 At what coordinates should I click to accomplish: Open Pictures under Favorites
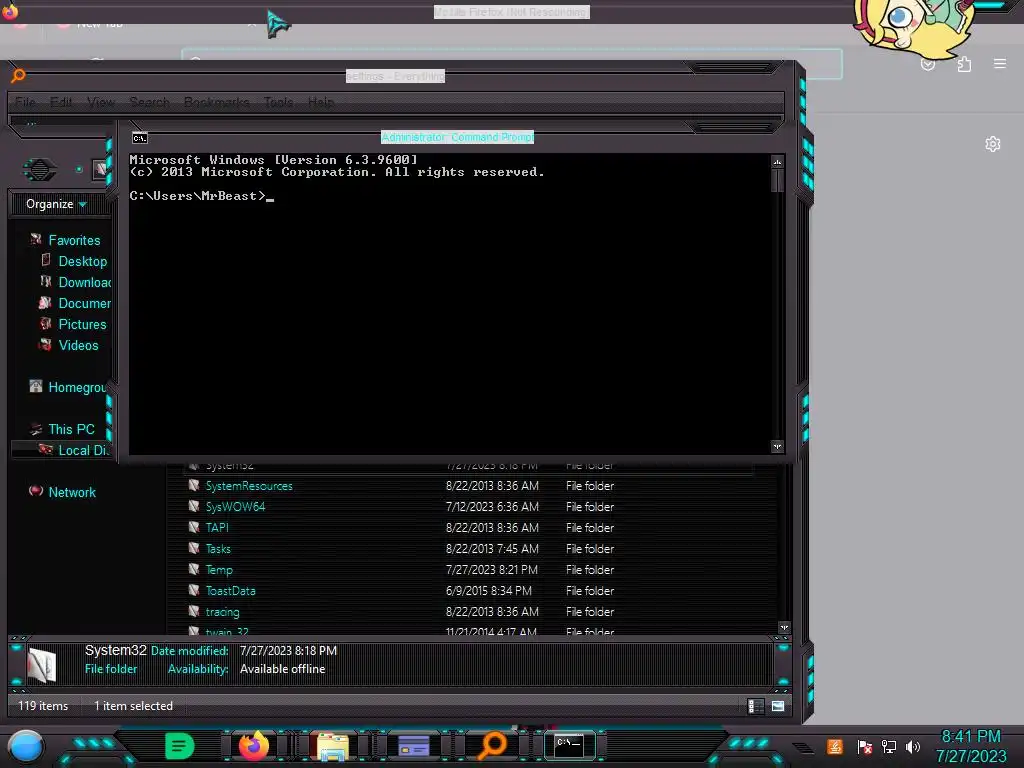coord(82,325)
